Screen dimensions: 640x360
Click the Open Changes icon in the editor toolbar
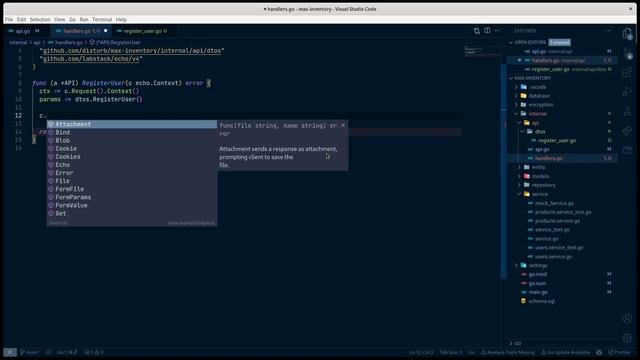coord(477,31)
